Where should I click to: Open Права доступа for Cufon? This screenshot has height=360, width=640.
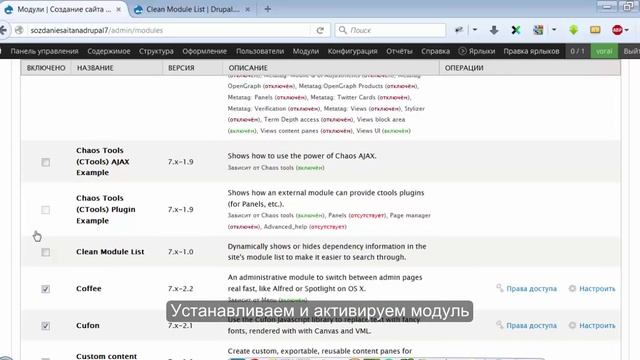[x=531, y=325]
